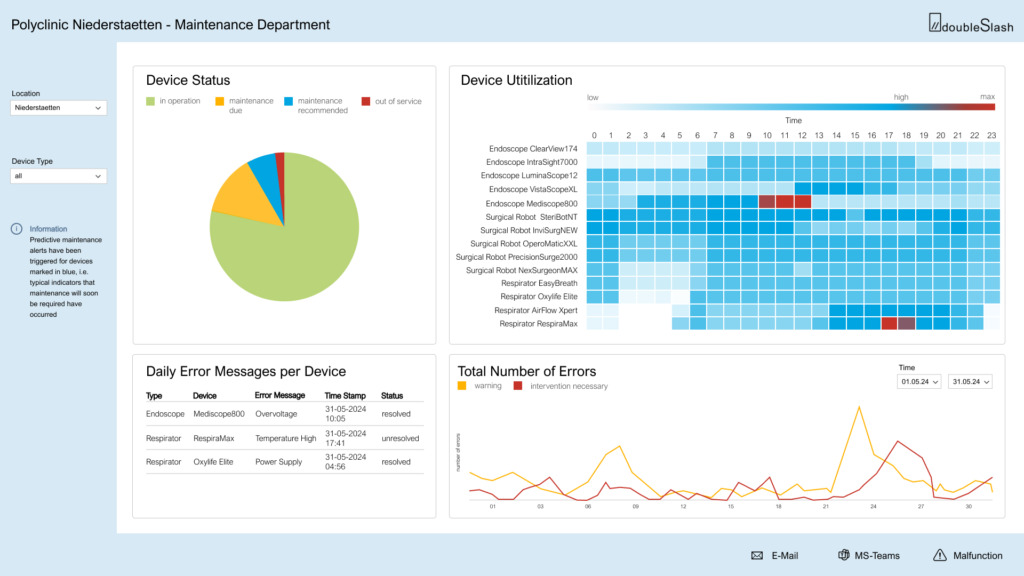
Task: Click the Endoscope LuminaScope12 row label
Action: [x=529, y=176]
